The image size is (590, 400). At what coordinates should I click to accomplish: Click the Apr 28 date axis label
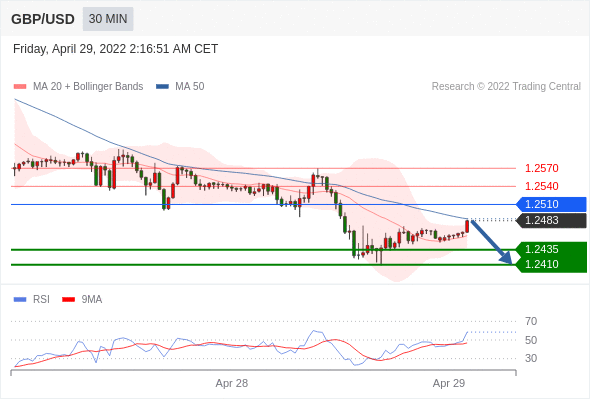click(x=232, y=383)
